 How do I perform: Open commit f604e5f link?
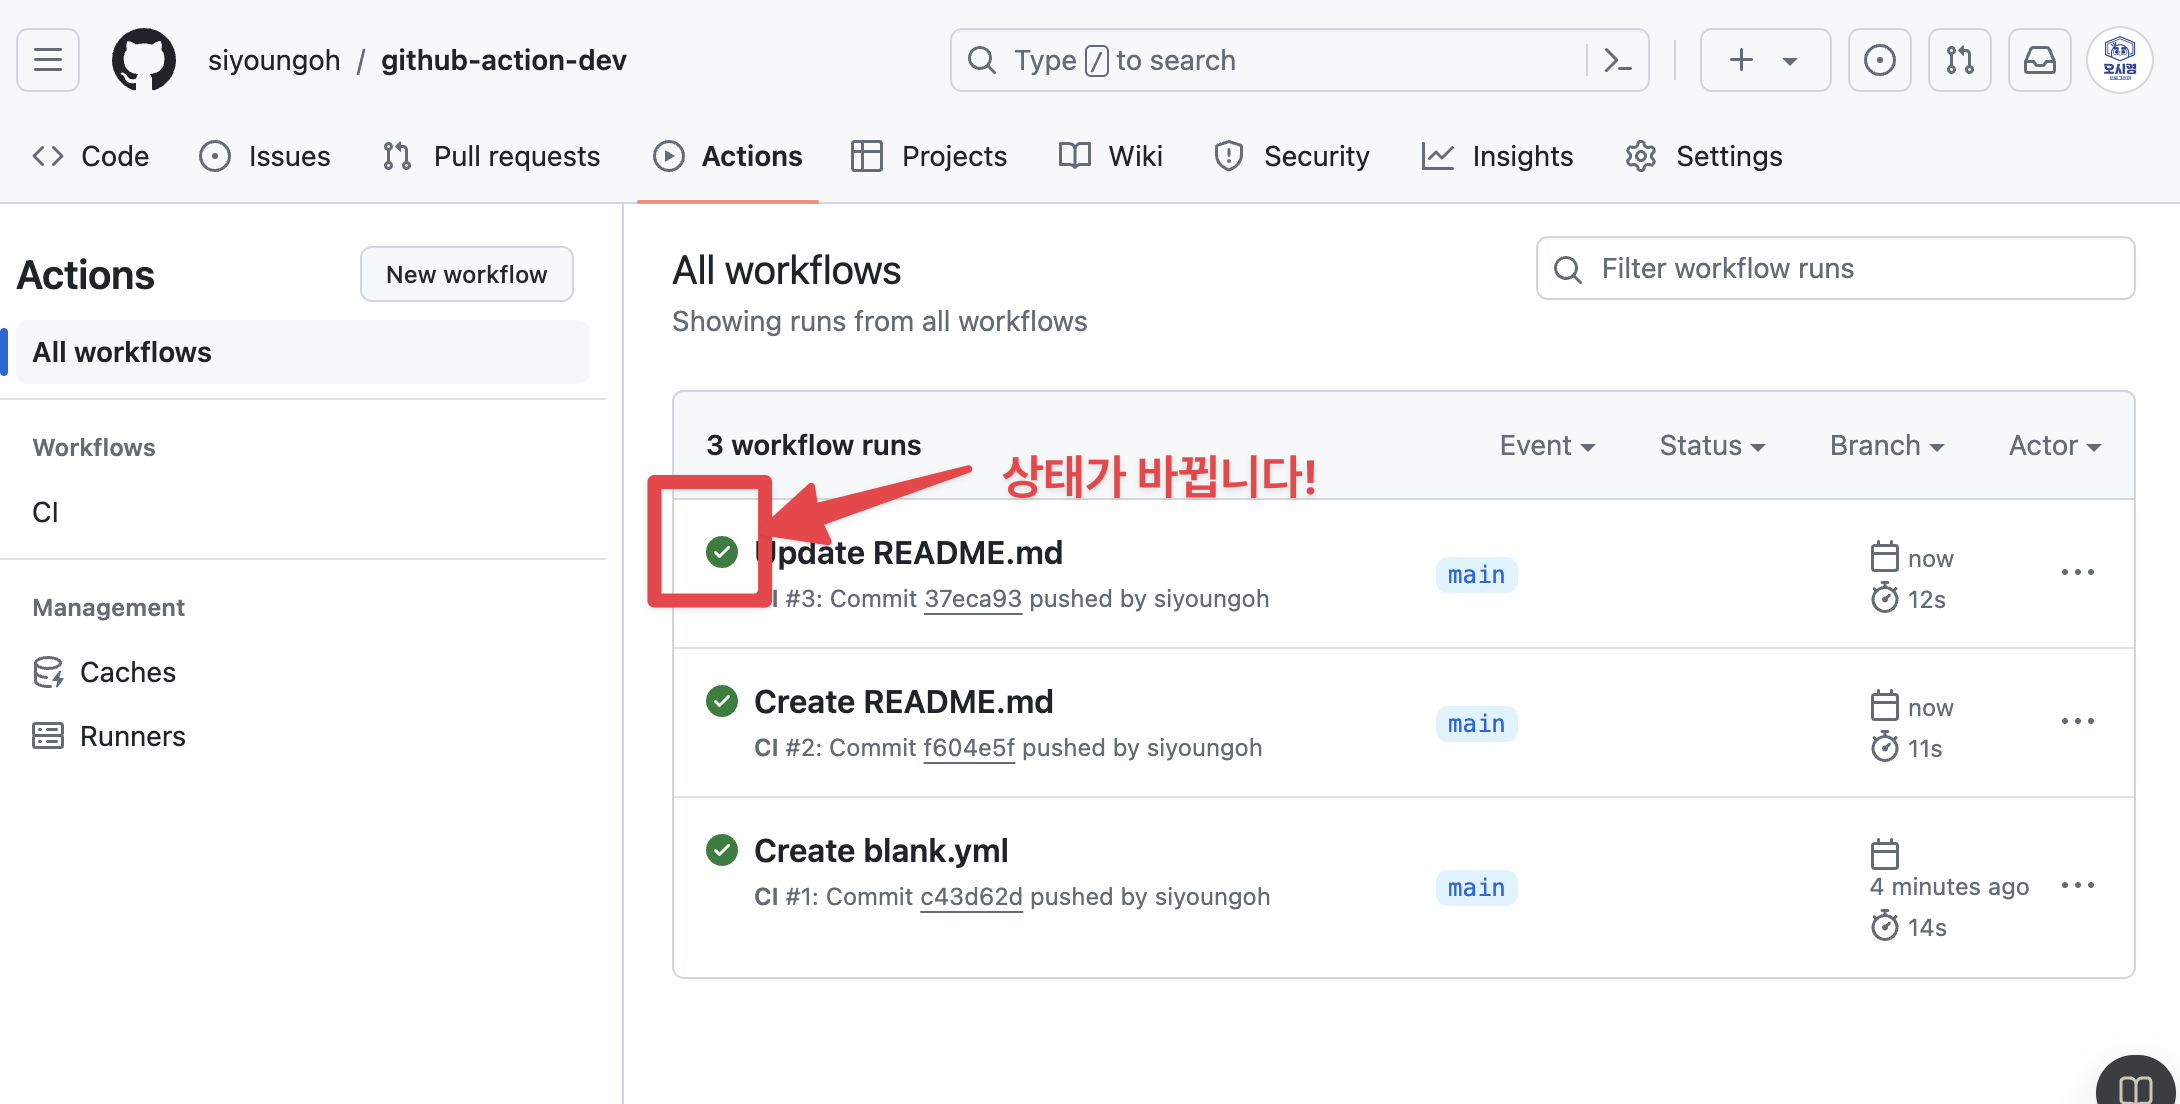(x=968, y=748)
